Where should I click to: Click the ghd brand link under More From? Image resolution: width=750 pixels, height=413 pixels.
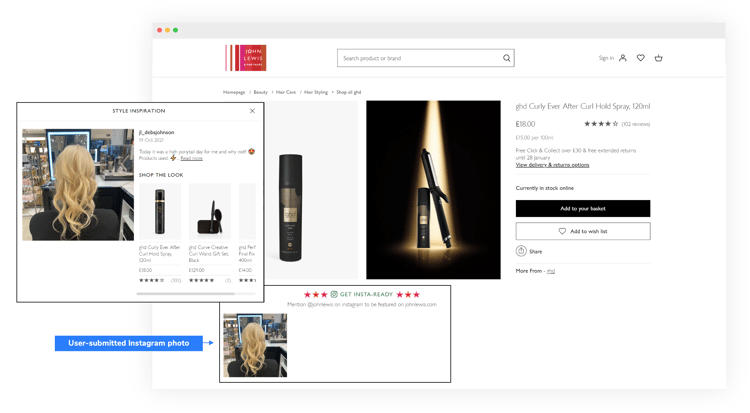(x=551, y=271)
